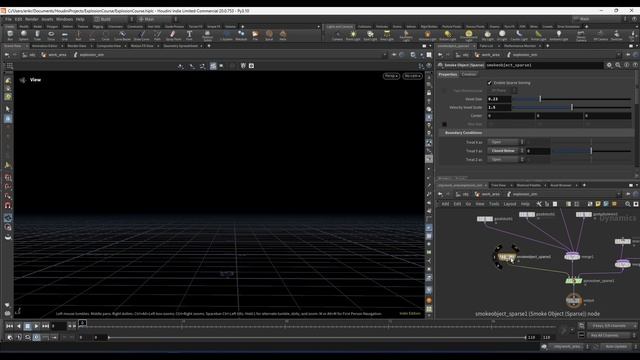
Task: Adjust the Voxel Size slider
Action: pyautogui.click(x=571, y=99)
